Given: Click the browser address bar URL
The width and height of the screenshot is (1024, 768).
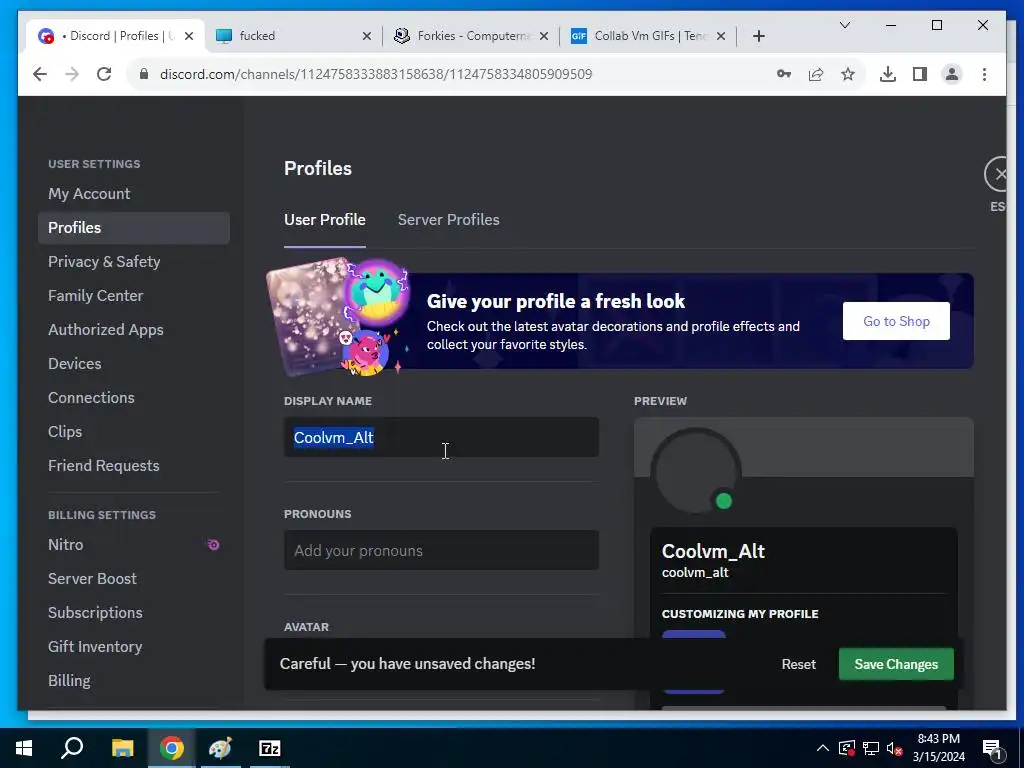Looking at the screenshot, I should pyautogui.click(x=376, y=74).
